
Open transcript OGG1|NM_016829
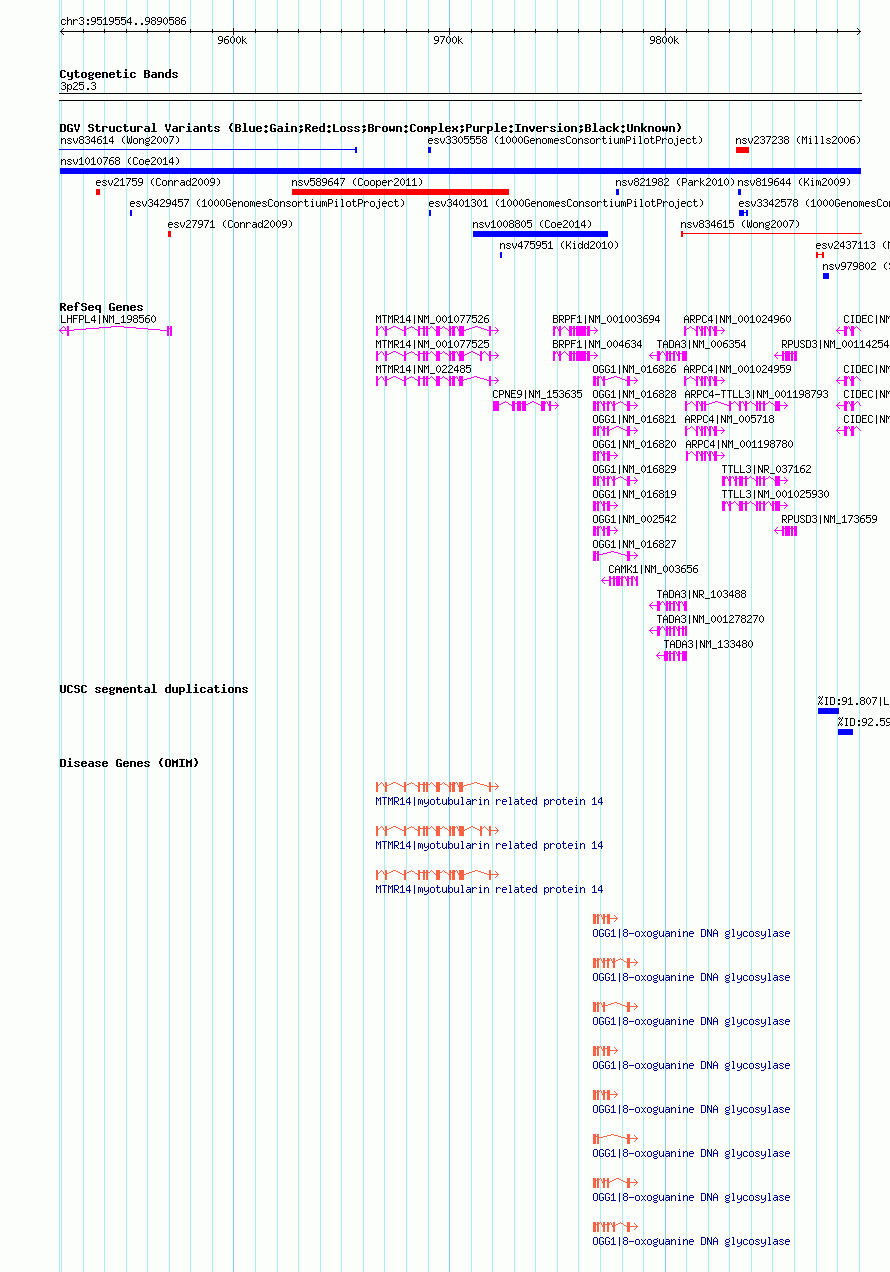pyautogui.click(x=634, y=469)
